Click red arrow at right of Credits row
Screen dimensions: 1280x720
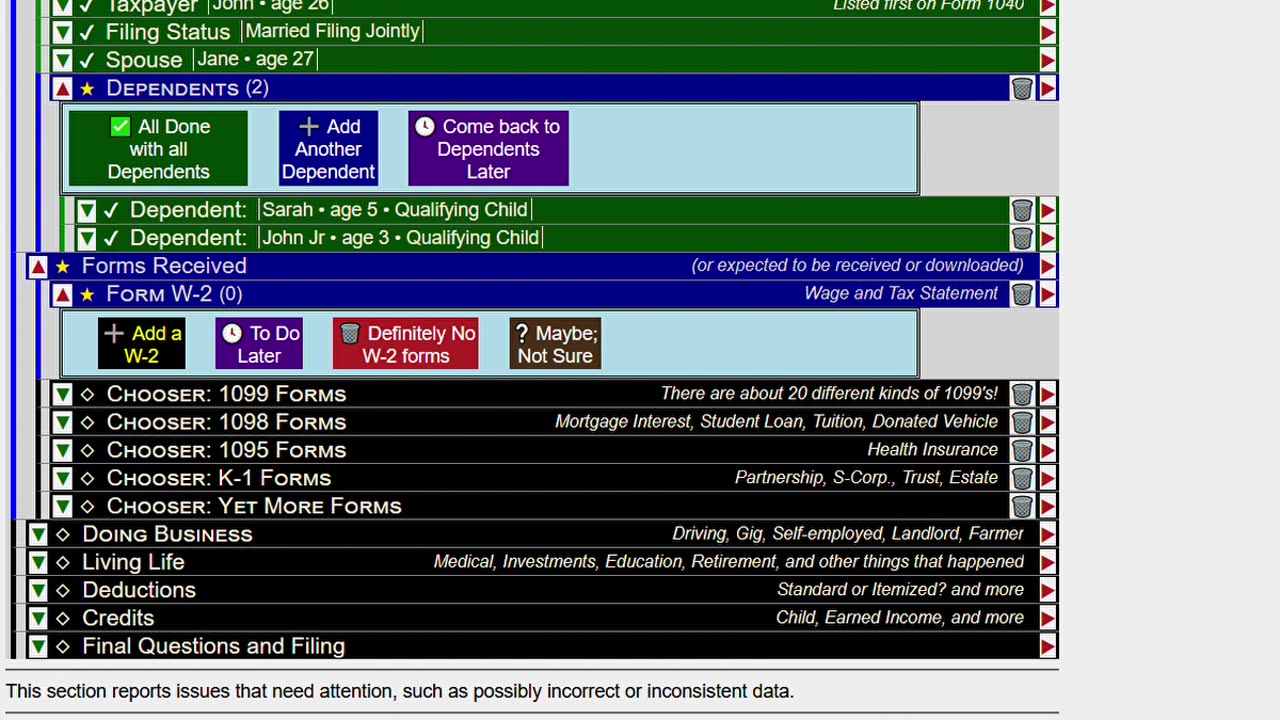click(x=1047, y=618)
